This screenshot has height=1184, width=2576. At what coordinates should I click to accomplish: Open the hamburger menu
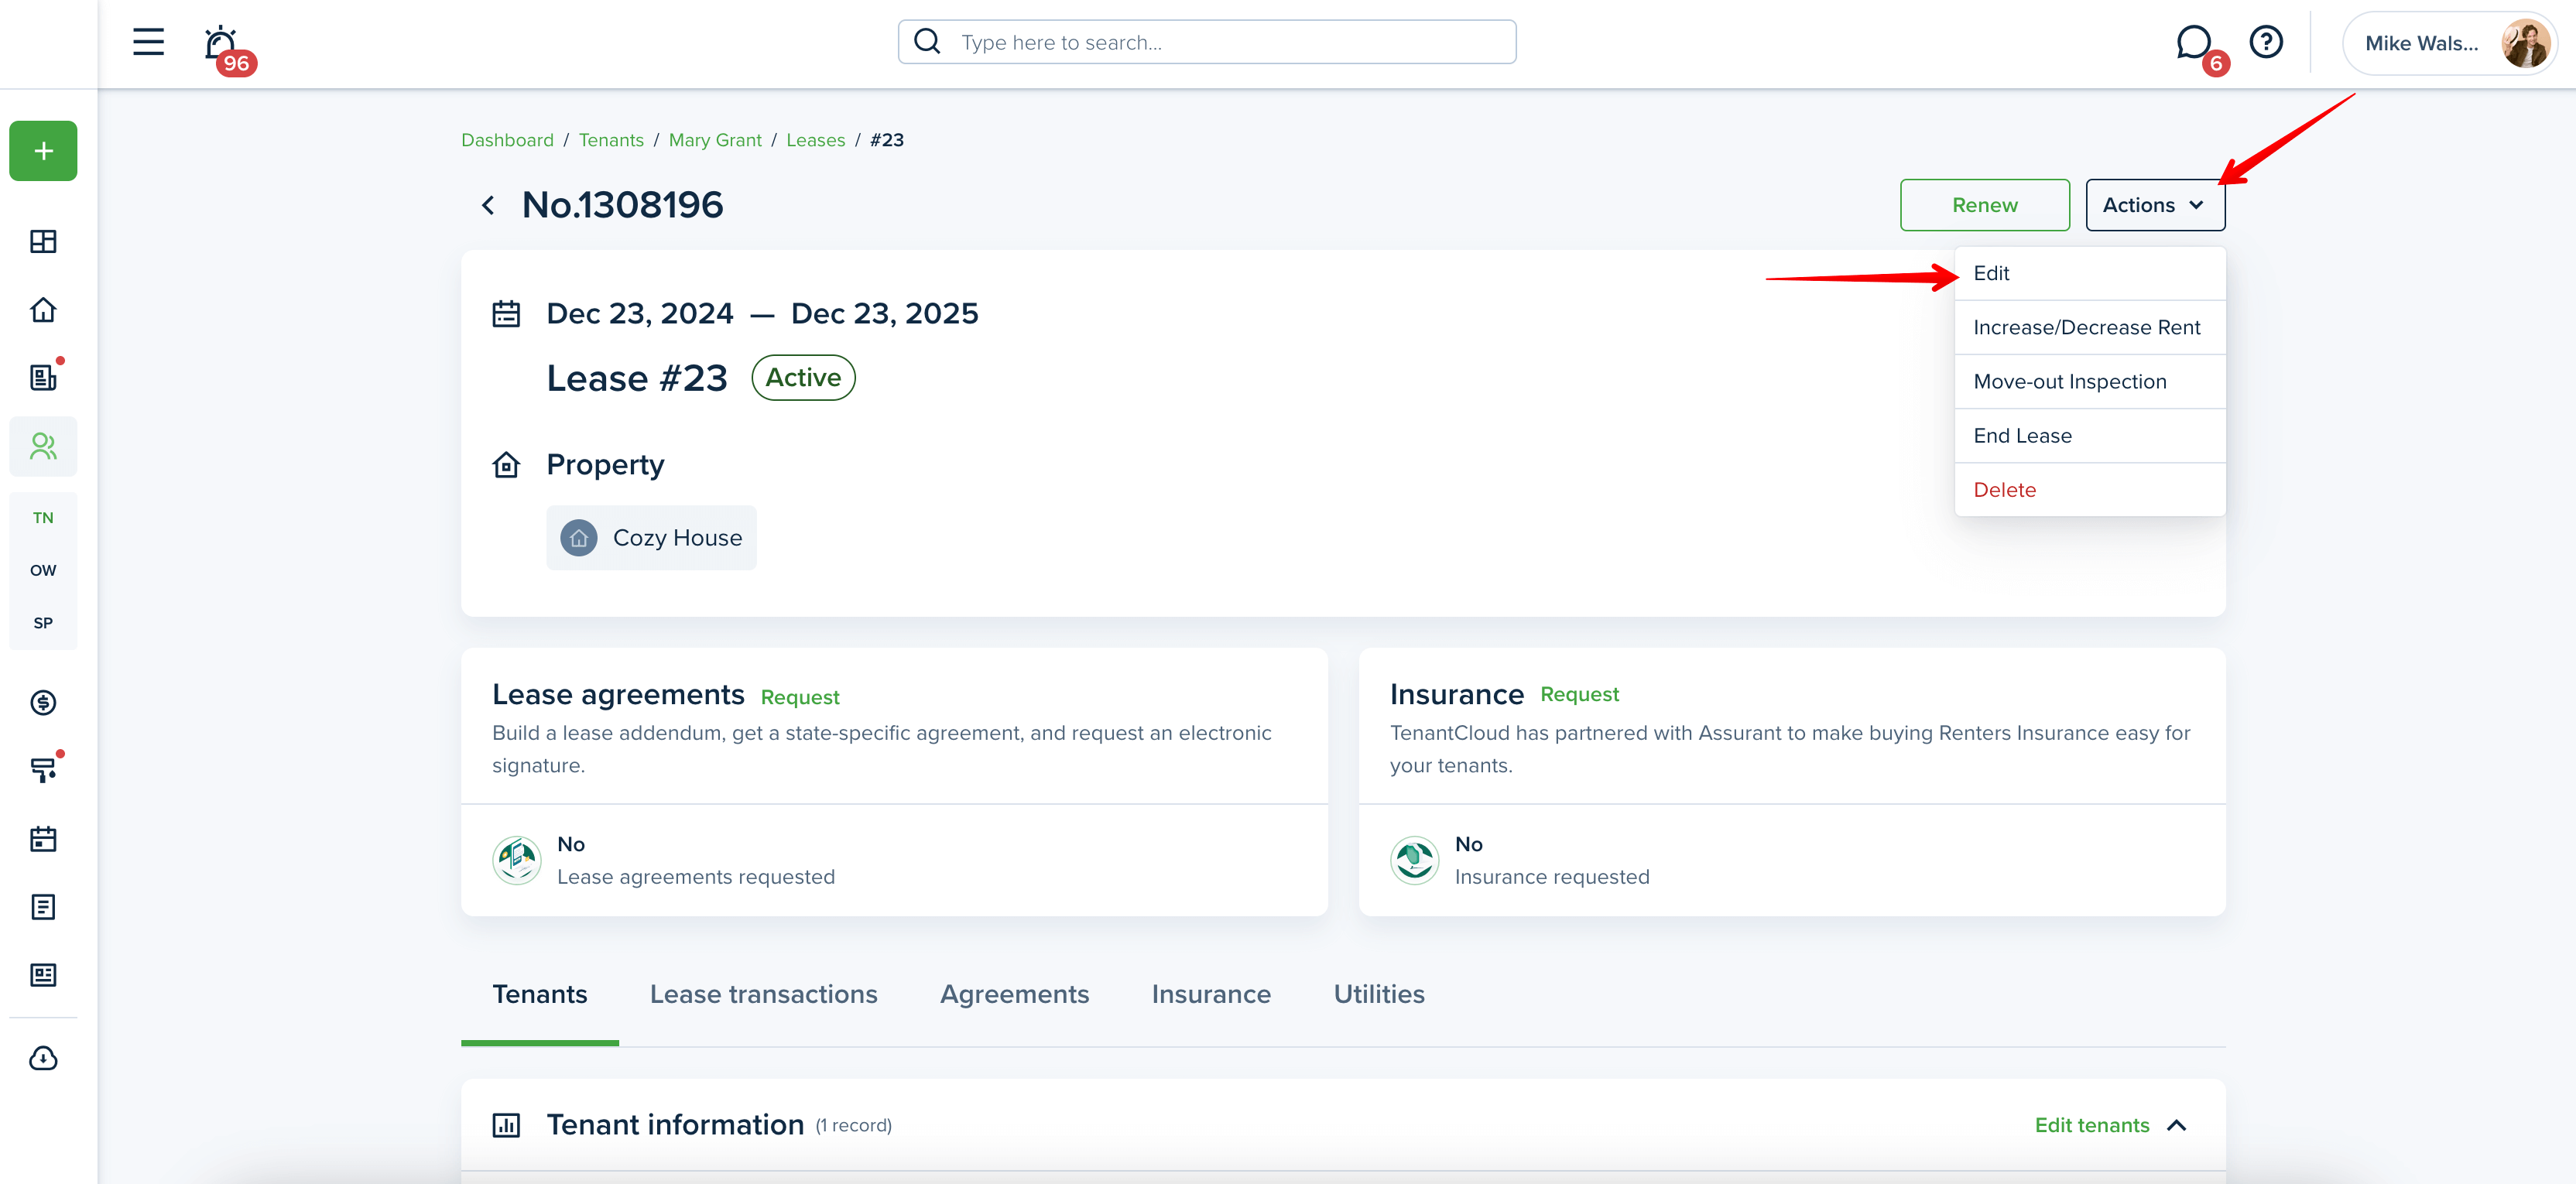(x=148, y=42)
